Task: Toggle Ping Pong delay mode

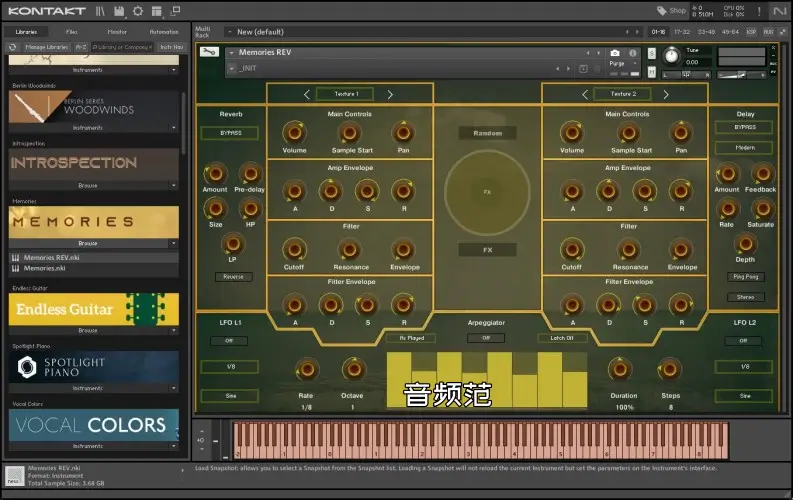Action: [745, 277]
